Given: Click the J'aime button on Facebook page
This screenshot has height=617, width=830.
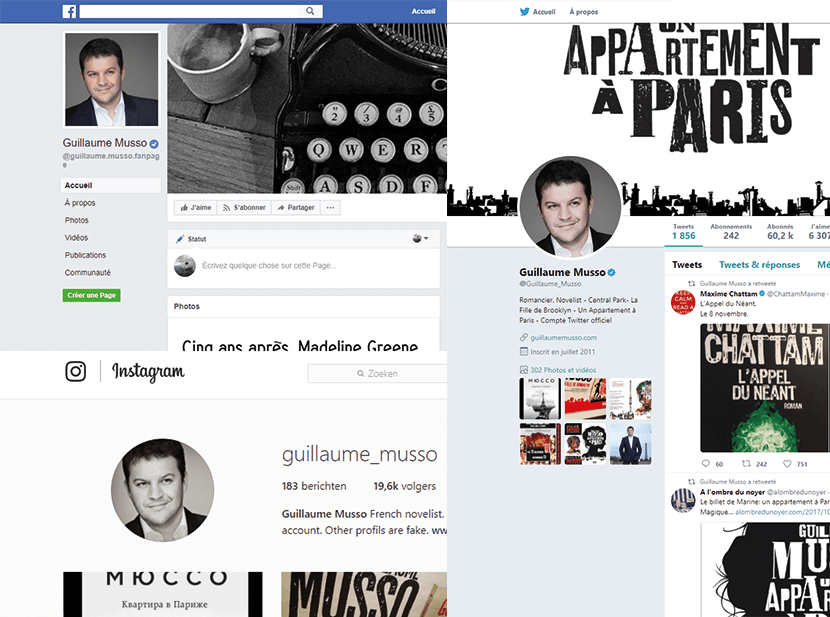Looking at the screenshot, I should click(195, 207).
